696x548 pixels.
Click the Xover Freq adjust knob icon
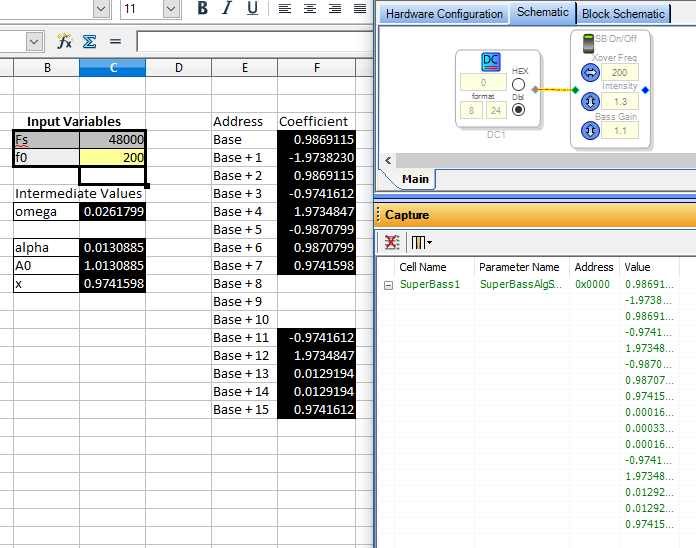[x=590, y=72]
